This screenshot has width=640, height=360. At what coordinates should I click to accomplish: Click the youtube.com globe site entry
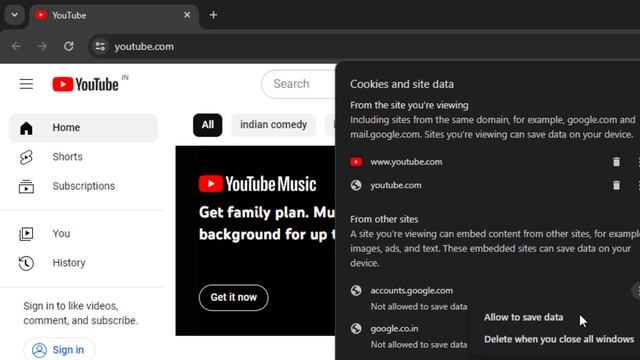click(396, 185)
